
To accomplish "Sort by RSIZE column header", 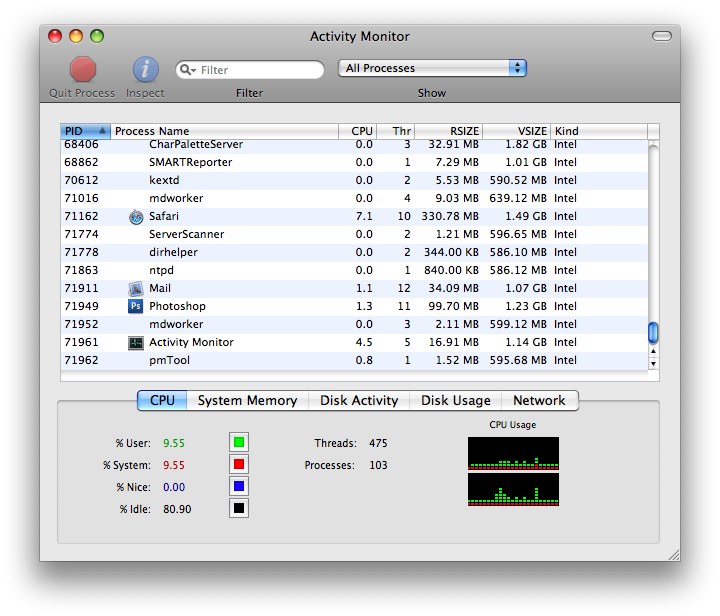I will click(449, 131).
